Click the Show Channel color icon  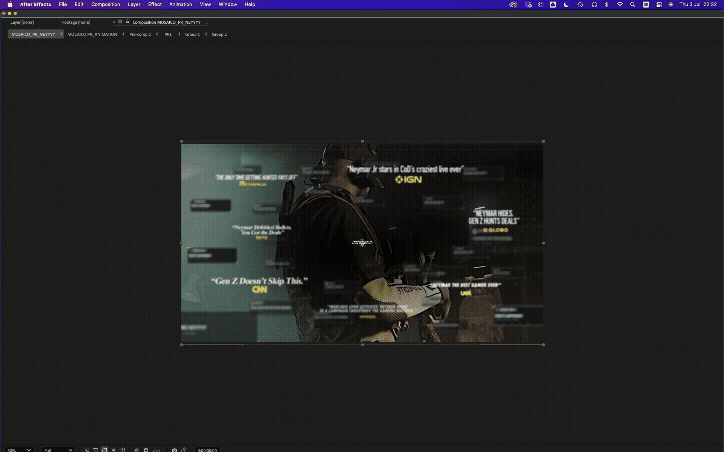[x=137, y=450]
